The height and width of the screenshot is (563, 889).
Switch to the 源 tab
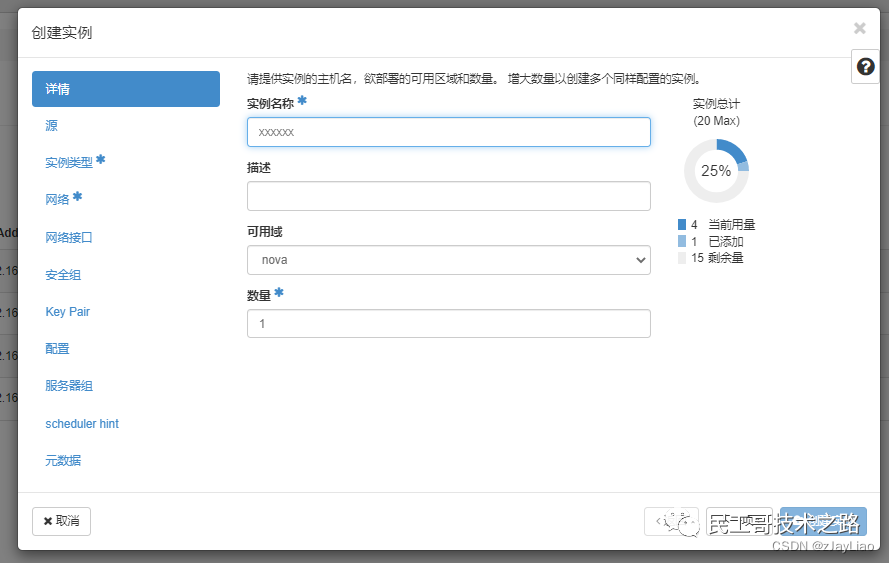click(52, 125)
